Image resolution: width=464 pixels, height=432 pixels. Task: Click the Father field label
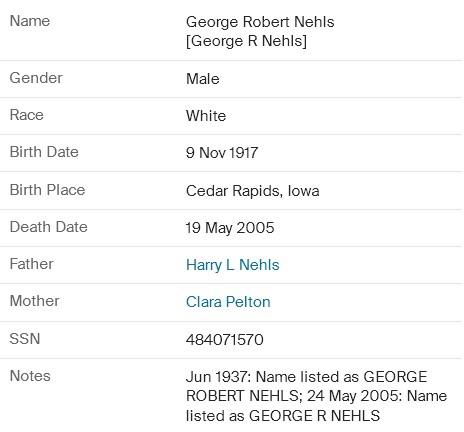tap(32, 264)
